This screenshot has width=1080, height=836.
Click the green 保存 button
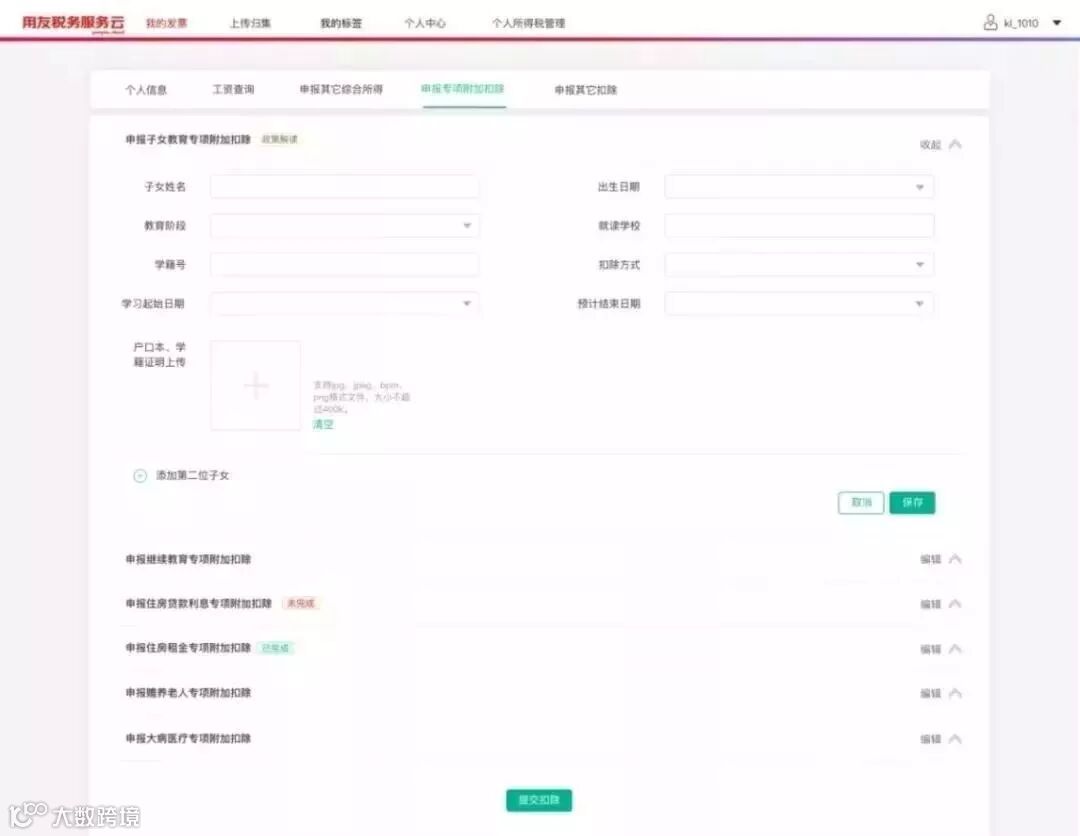(912, 503)
